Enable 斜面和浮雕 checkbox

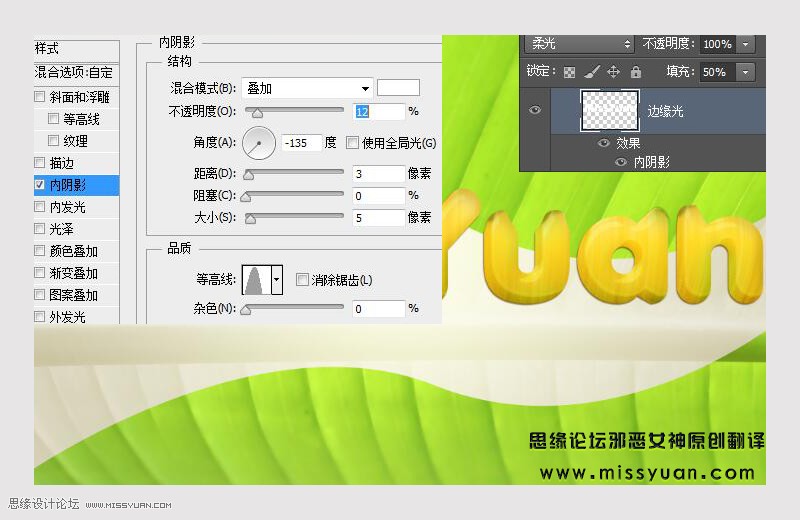(x=39, y=96)
